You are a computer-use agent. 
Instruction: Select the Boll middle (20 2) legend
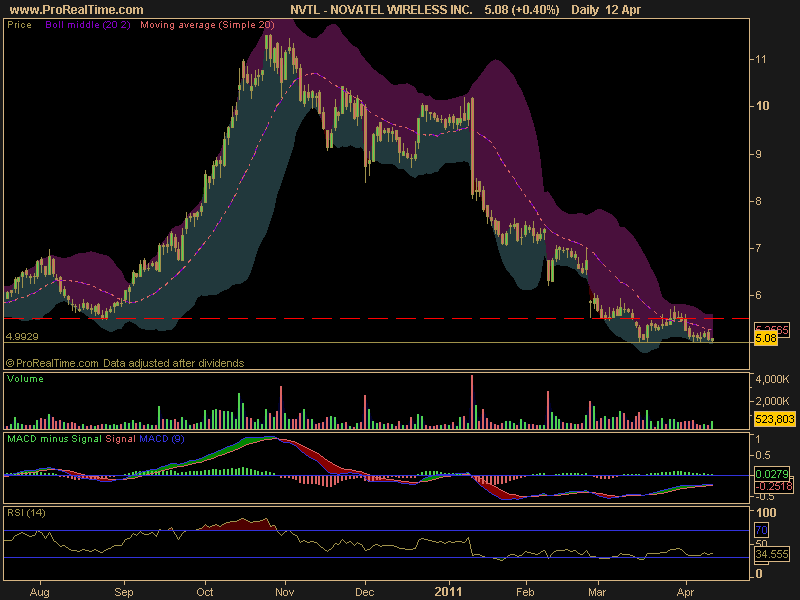(88, 24)
